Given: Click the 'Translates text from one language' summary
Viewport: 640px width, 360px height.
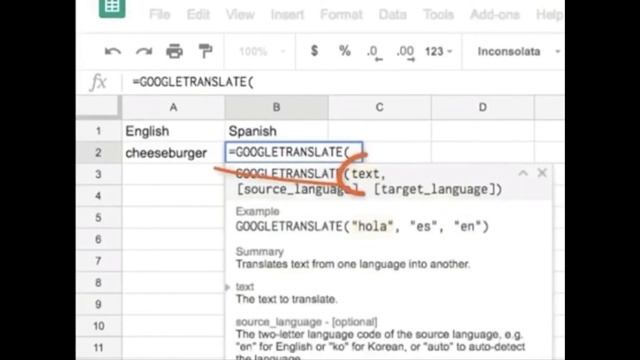Looking at the screenshot, I should [353, 264].
